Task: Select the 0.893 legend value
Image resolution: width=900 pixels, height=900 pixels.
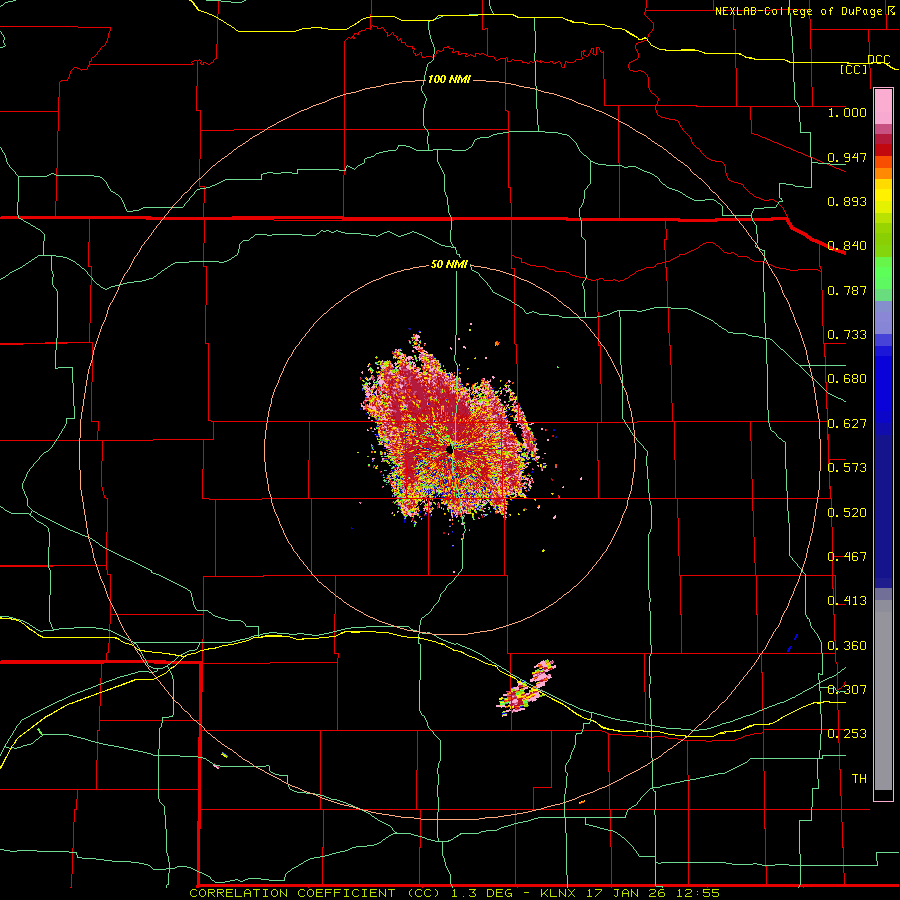Action: coord(847,201)
